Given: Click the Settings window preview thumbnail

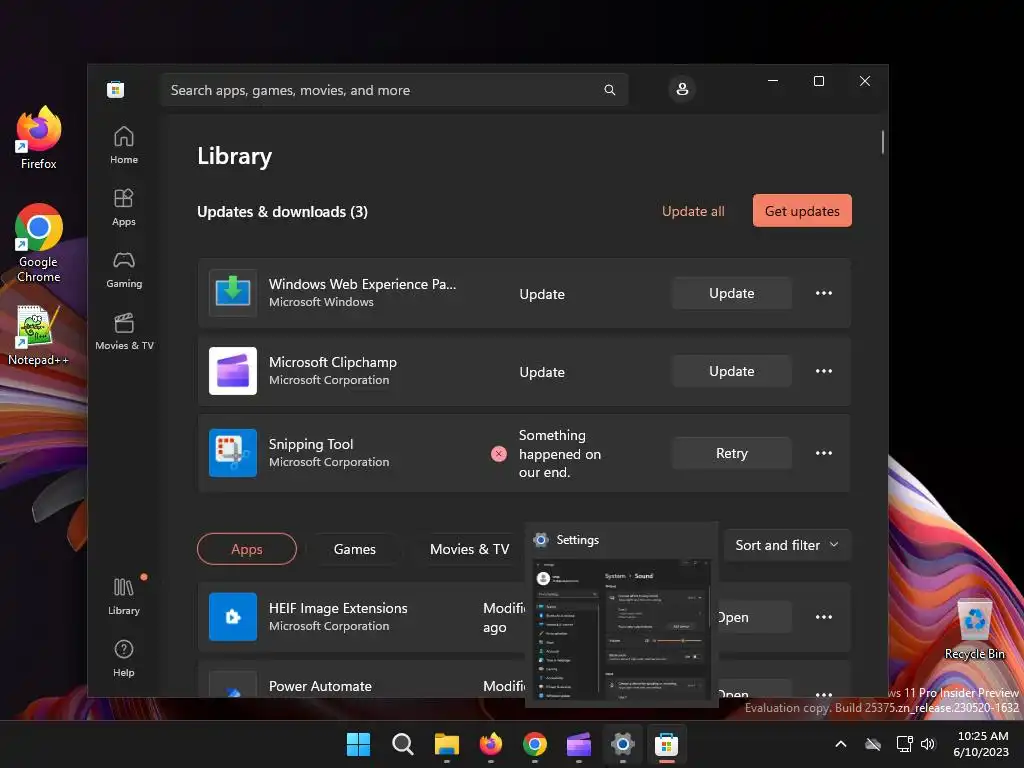Looking at the screenshot, I should click(x=622, y=630).
